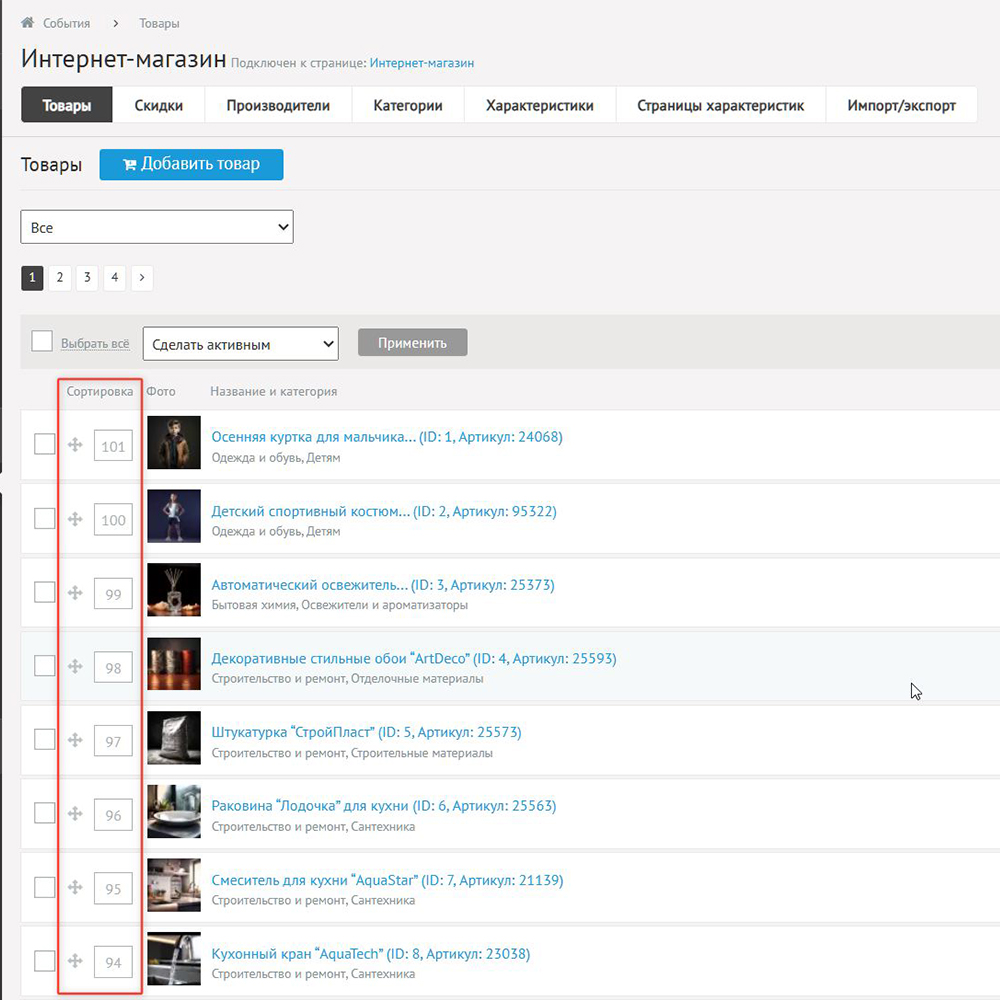This screenshot has height=1000, width=1000.
Task: Click move icon beside sort value 98
Action: pyautogui.click(x=75, y=666)
